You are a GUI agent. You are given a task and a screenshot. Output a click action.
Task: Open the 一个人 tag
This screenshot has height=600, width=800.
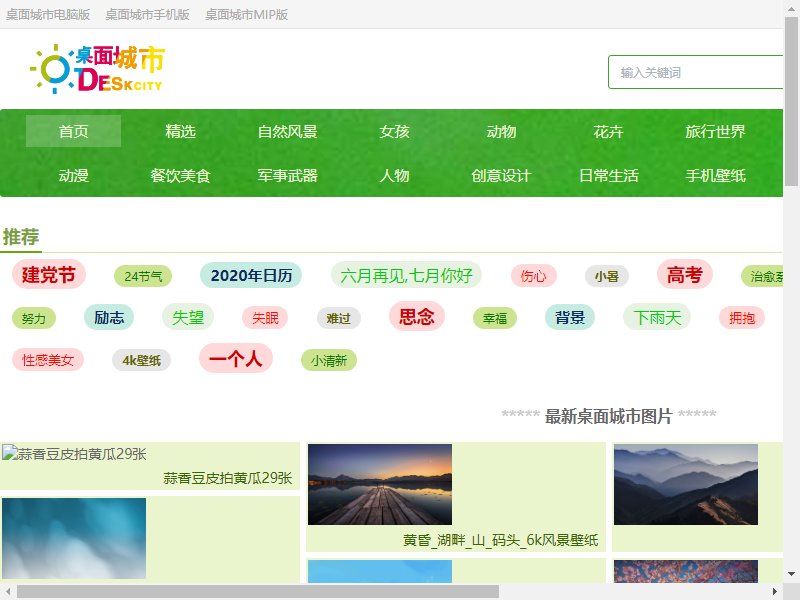point(236,358)
